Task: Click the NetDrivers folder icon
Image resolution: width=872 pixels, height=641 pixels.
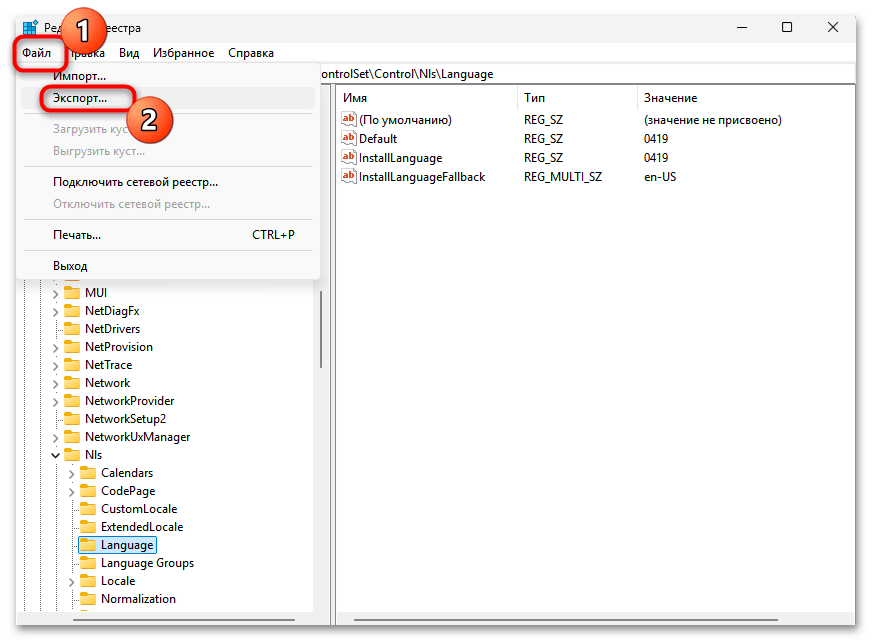Action: click(72, 329)
